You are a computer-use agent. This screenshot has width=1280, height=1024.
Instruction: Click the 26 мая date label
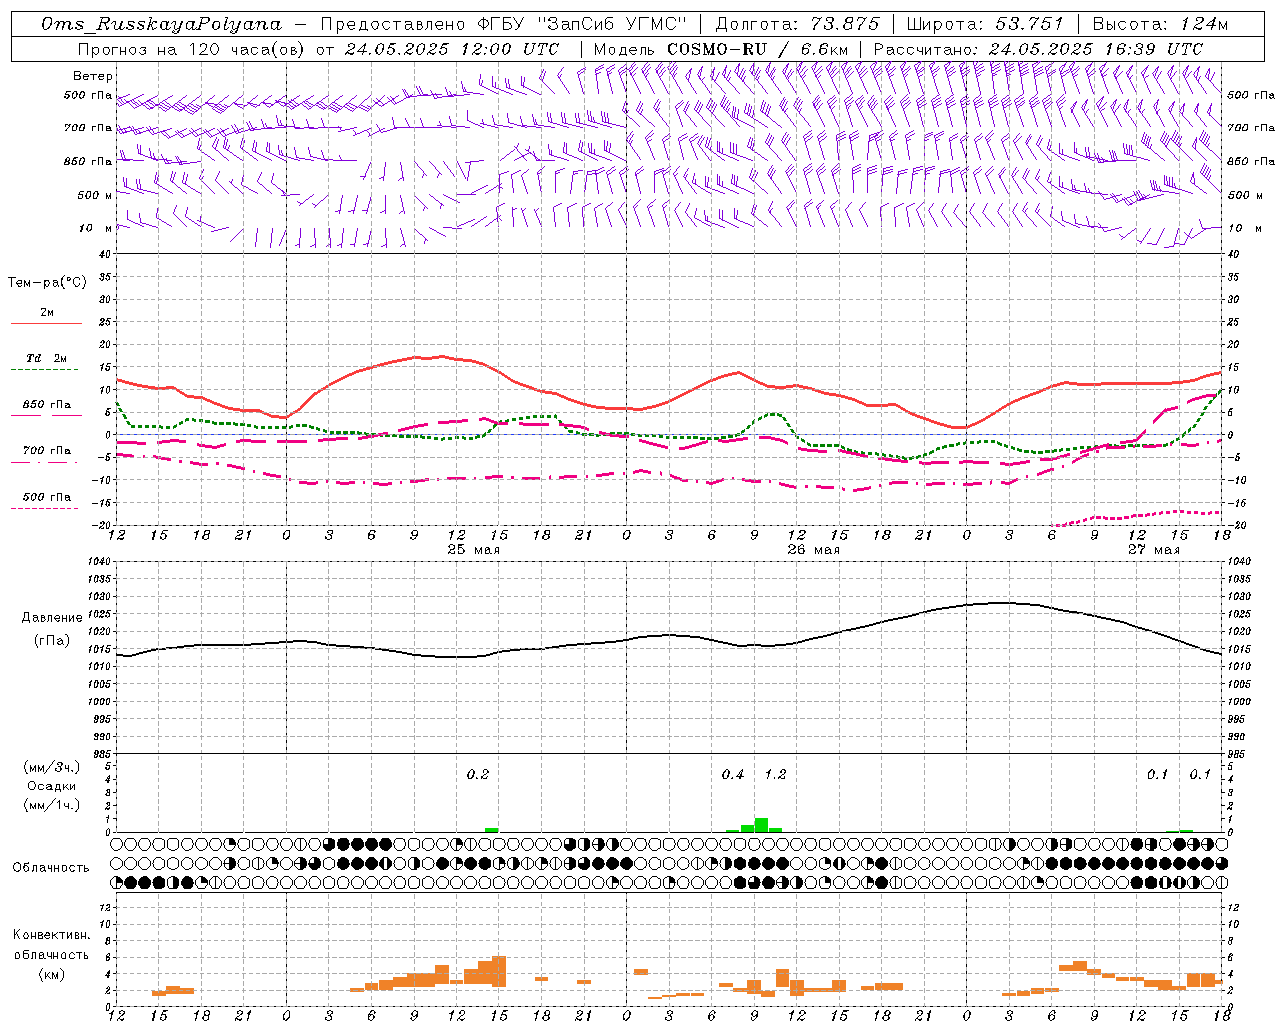[813, 550]
